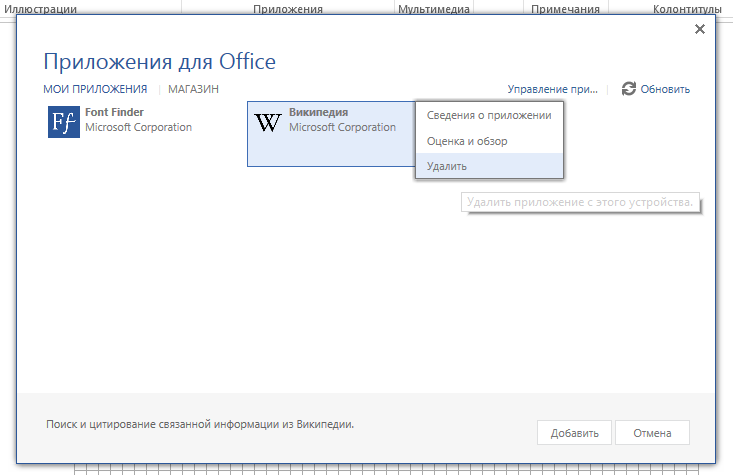Viewport: 733px width, 475px height.
Task: Open the Управление при... link
Action: [x=553, y=89]
